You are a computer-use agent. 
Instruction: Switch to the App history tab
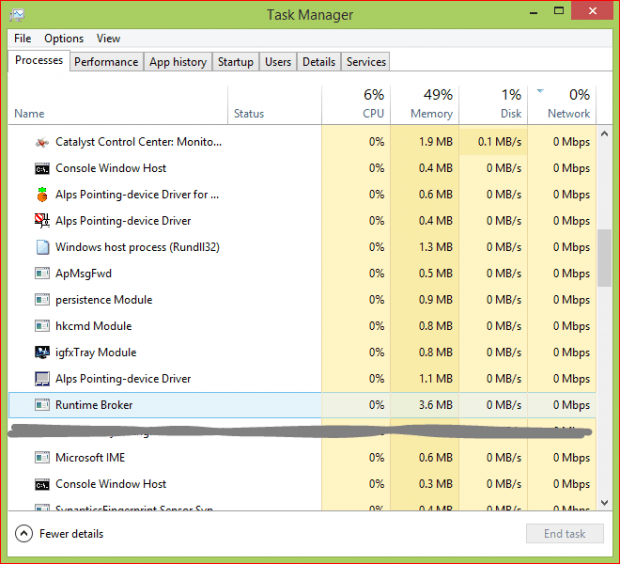click(178, 62)
